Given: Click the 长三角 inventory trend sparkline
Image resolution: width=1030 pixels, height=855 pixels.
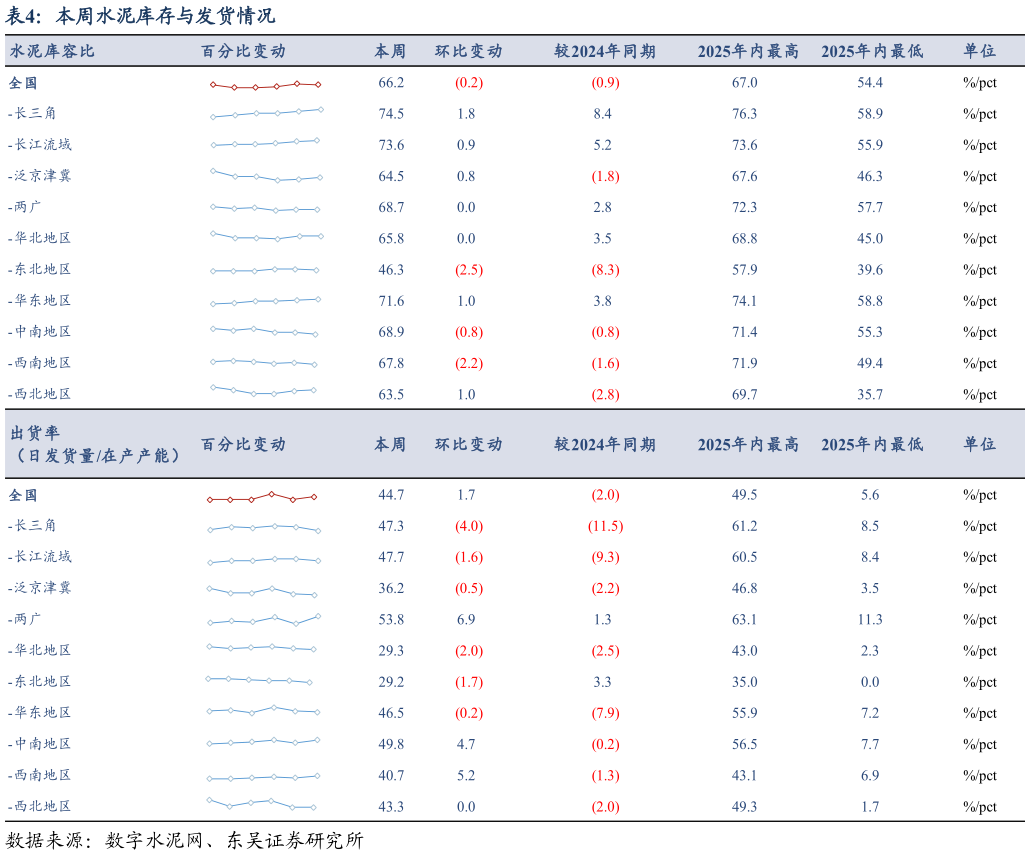Looking at the screenshot, I should pos(265,115).
